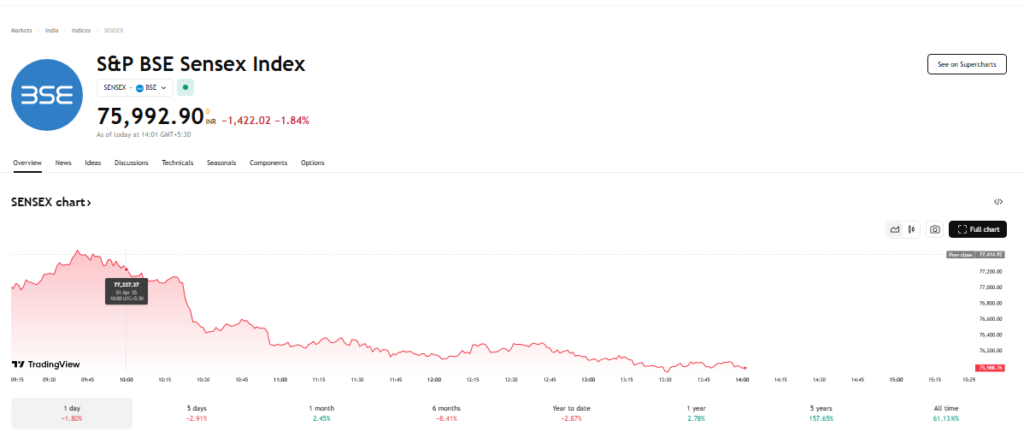Select the All time range
1024x438 pixels.
coord(946,413)
